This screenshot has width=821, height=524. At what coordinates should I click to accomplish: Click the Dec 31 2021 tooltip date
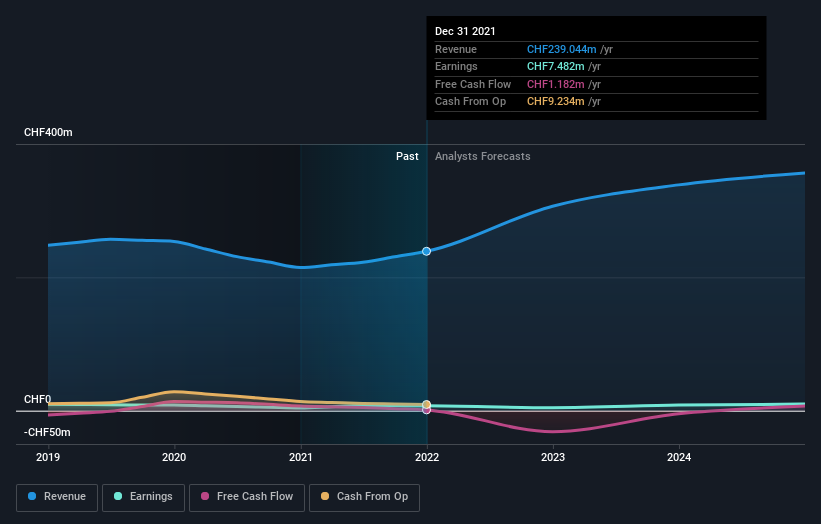(465, 31)
